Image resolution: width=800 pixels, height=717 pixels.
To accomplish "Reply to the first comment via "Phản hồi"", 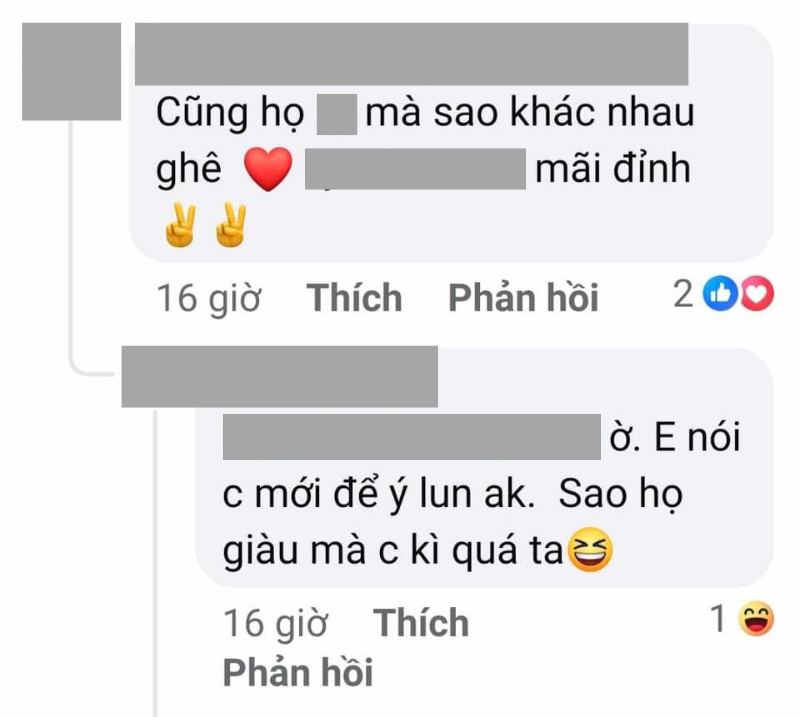I will pyautogui.click(x=523, y=297).
